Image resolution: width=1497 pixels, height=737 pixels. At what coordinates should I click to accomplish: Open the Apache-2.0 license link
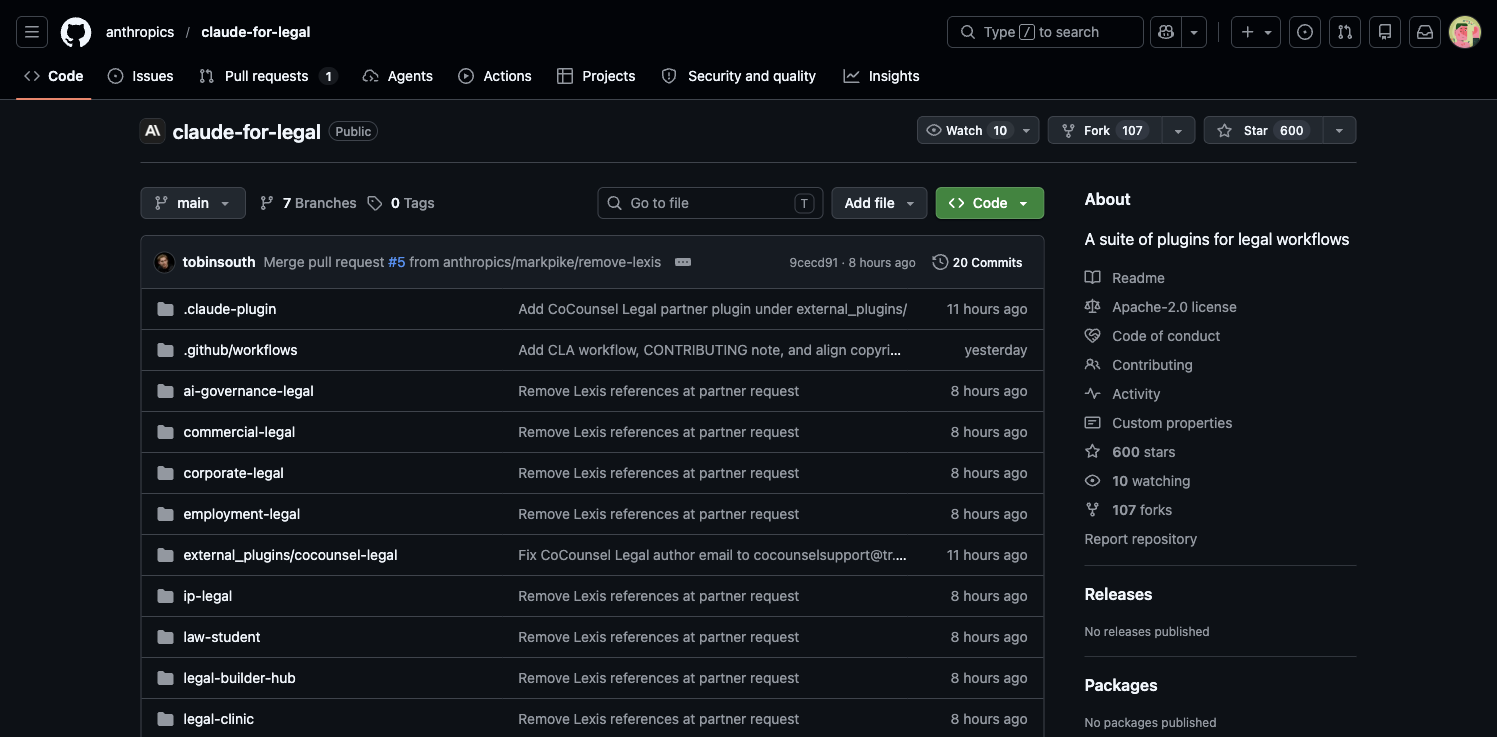click(1161, 307)
